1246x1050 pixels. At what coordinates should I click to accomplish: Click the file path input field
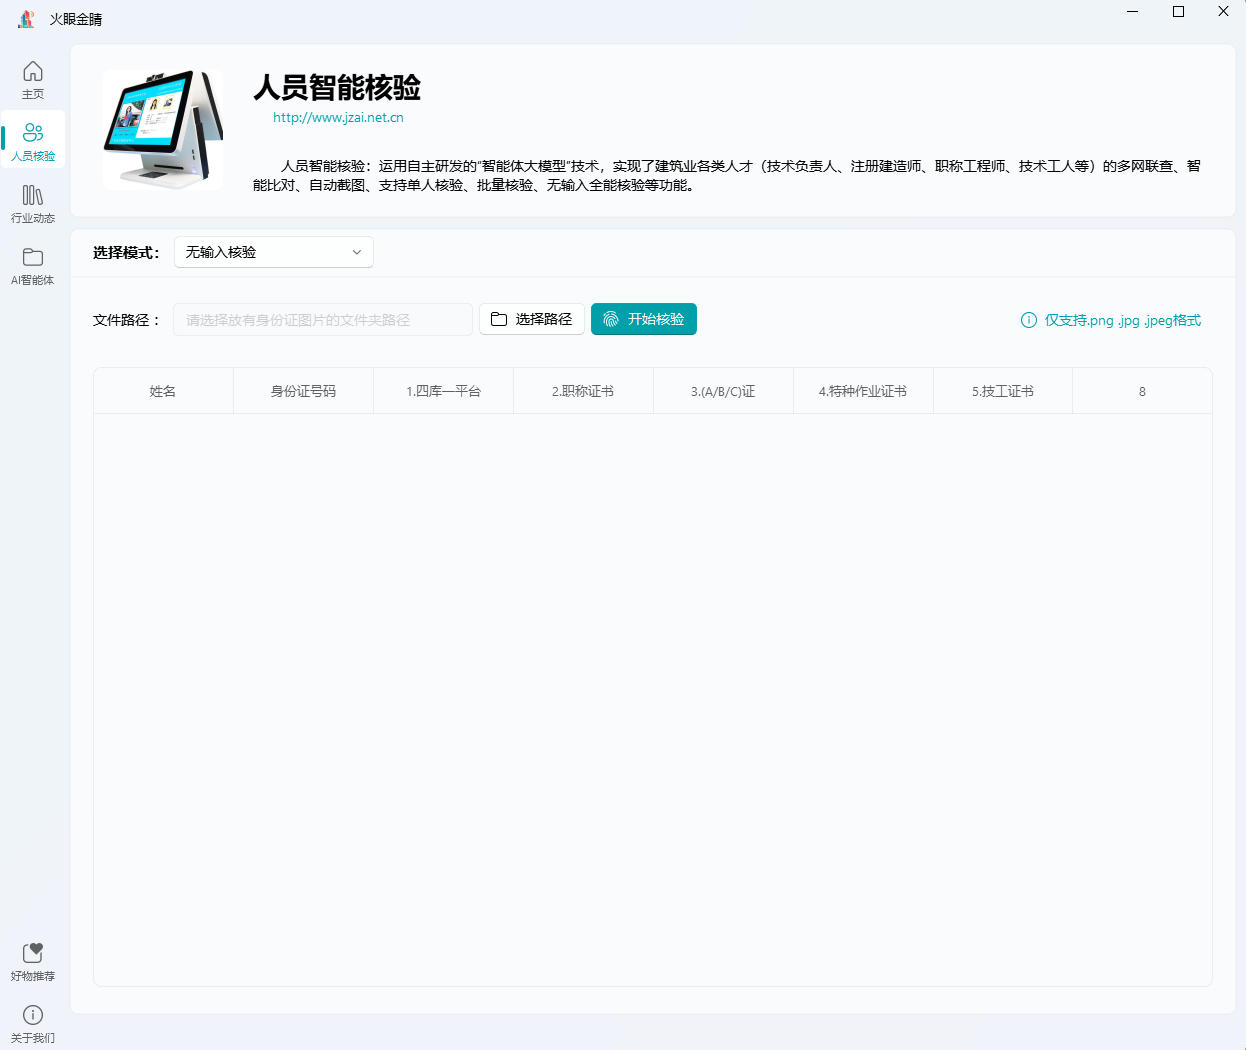point(322,319)
